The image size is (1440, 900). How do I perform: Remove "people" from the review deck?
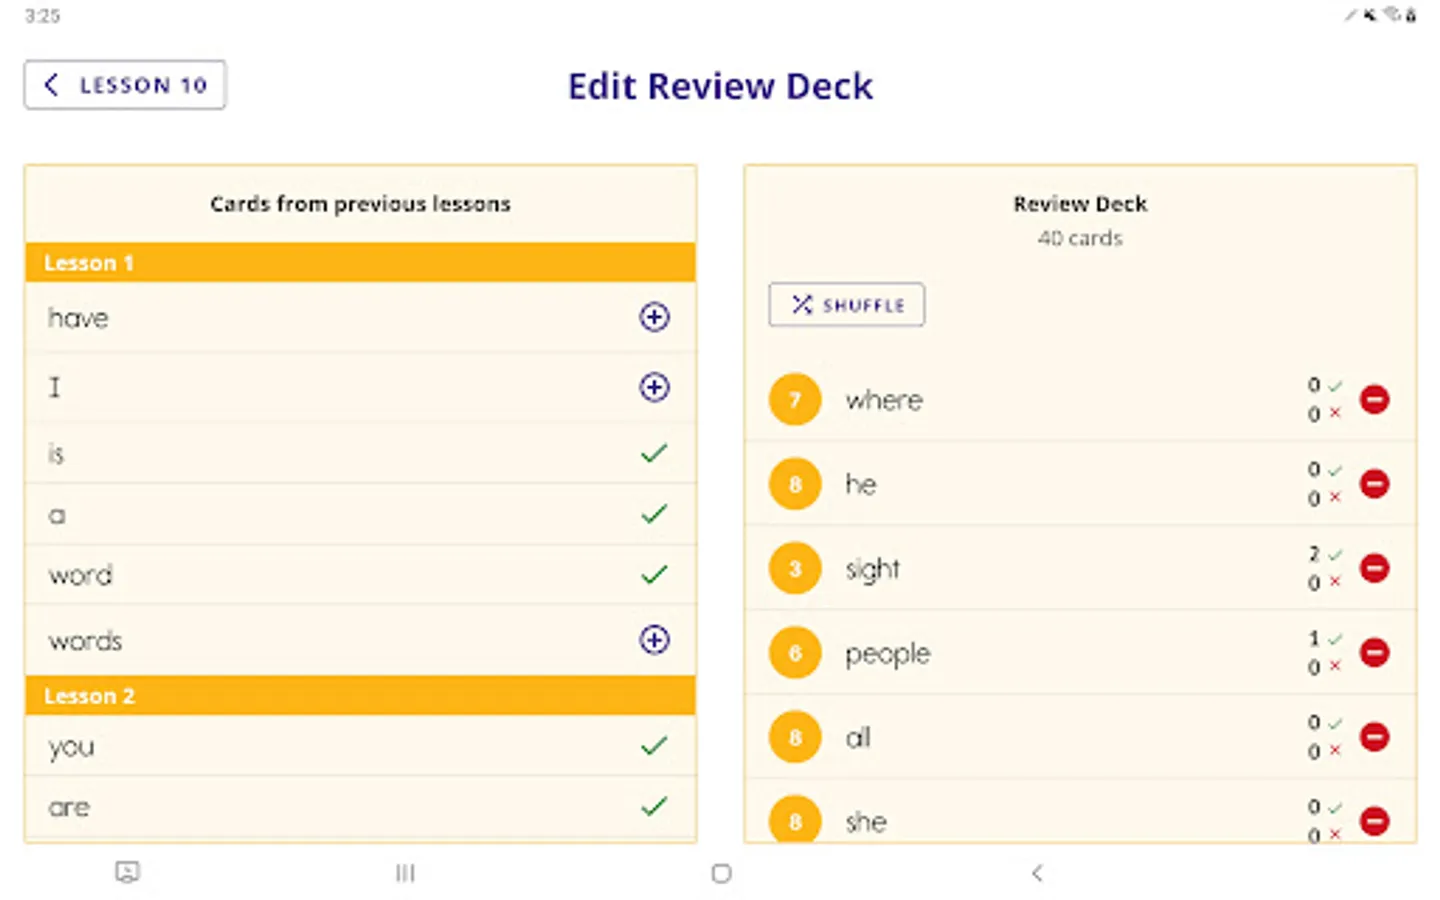tap(1374, 653)
